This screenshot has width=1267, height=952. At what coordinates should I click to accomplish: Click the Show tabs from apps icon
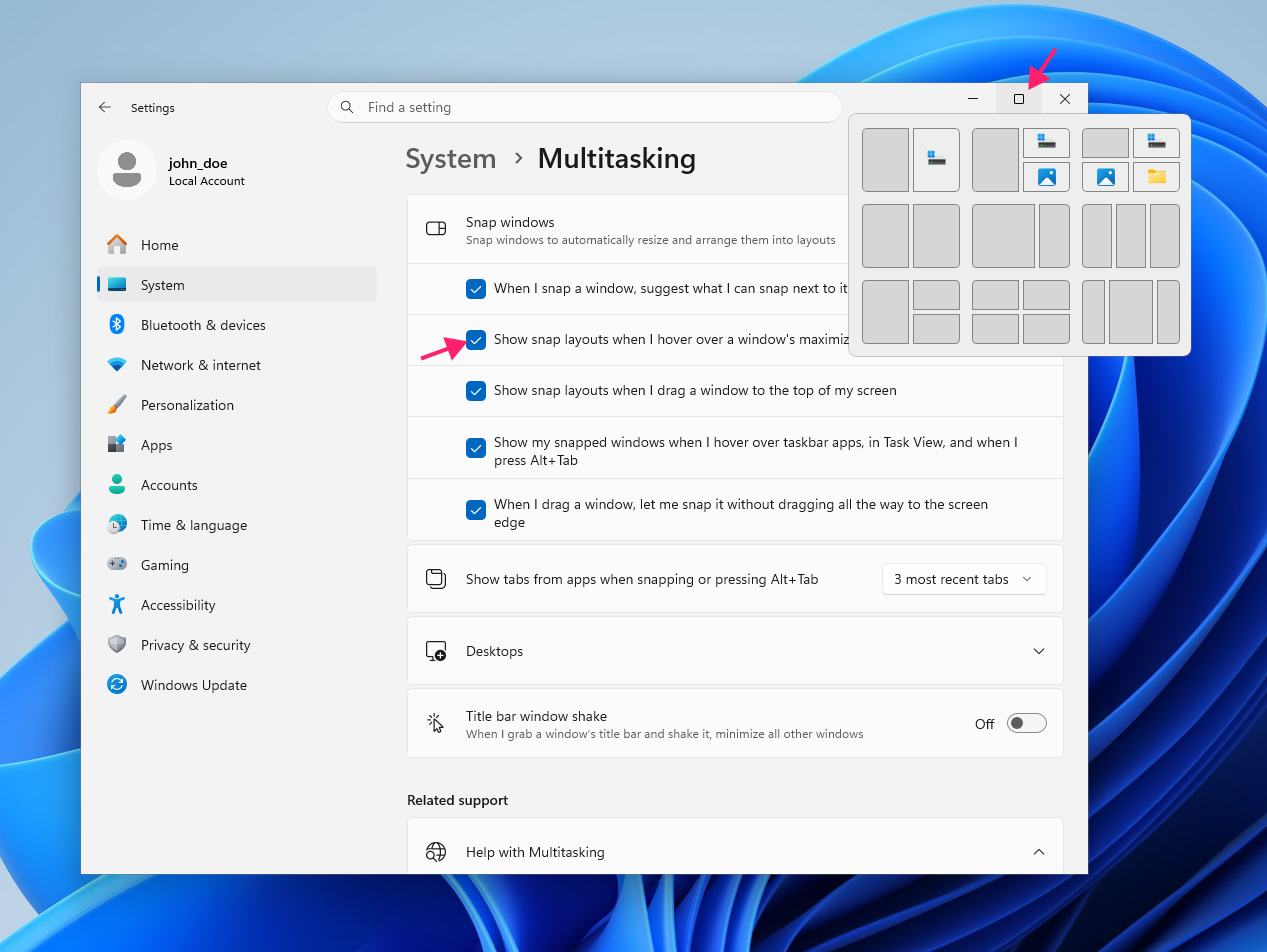click(436, 579)
